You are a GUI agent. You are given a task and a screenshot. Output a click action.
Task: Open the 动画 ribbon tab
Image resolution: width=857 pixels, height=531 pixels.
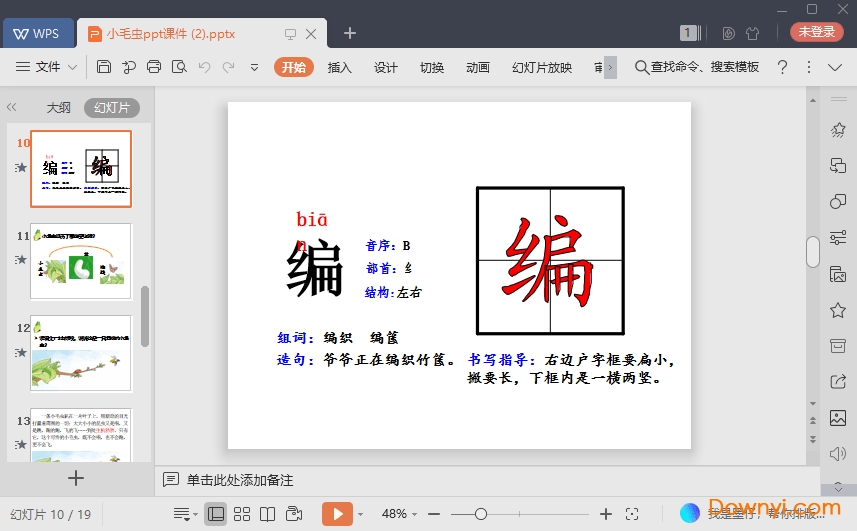tap(478, 67)
